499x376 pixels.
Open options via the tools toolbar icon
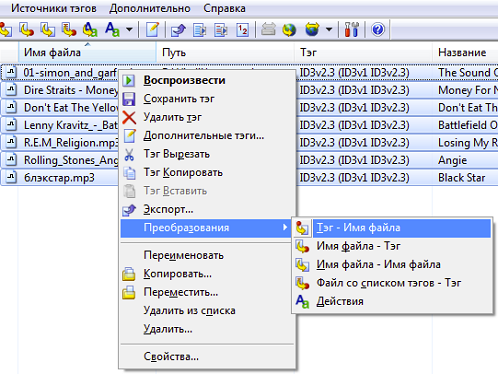pos(351,30)
